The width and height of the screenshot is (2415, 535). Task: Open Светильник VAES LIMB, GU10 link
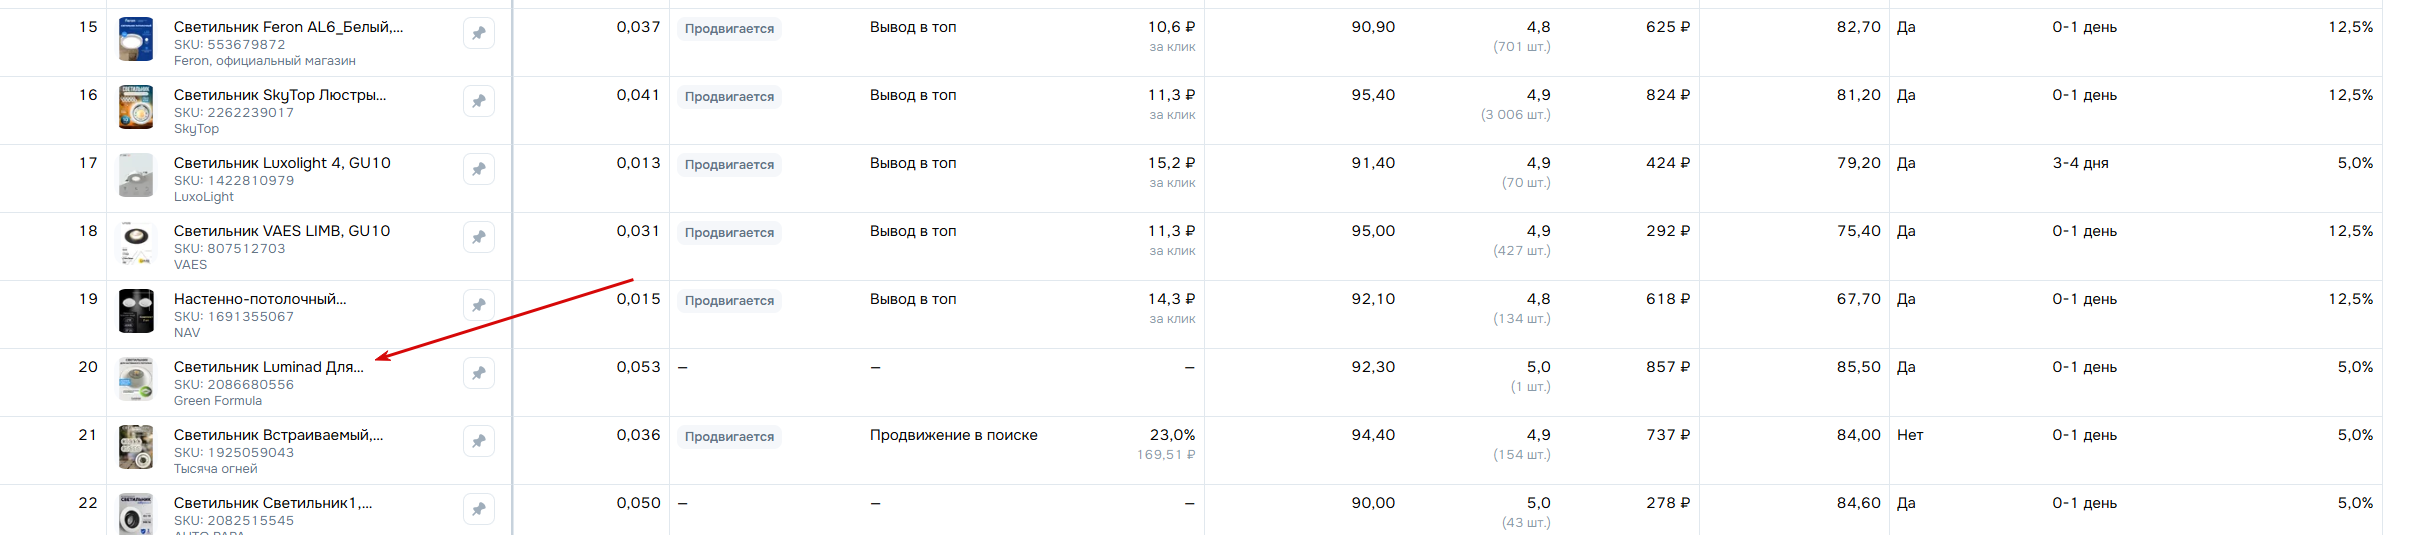point(282,231)
